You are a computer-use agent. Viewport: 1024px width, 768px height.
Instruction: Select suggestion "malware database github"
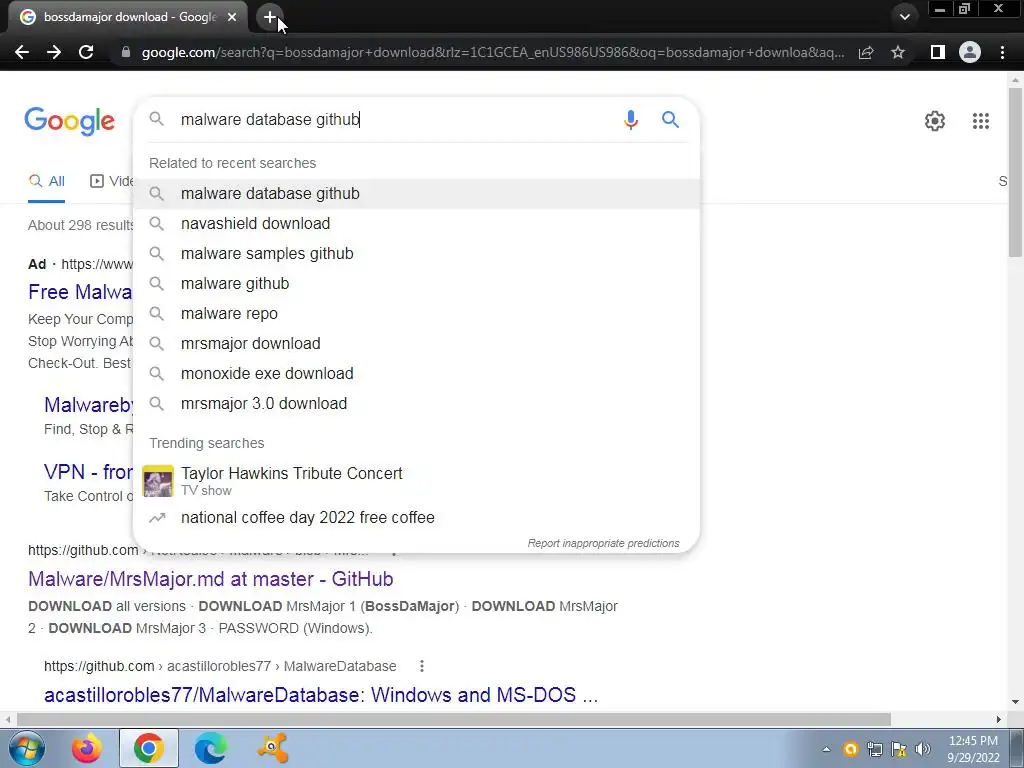[416, 194]
